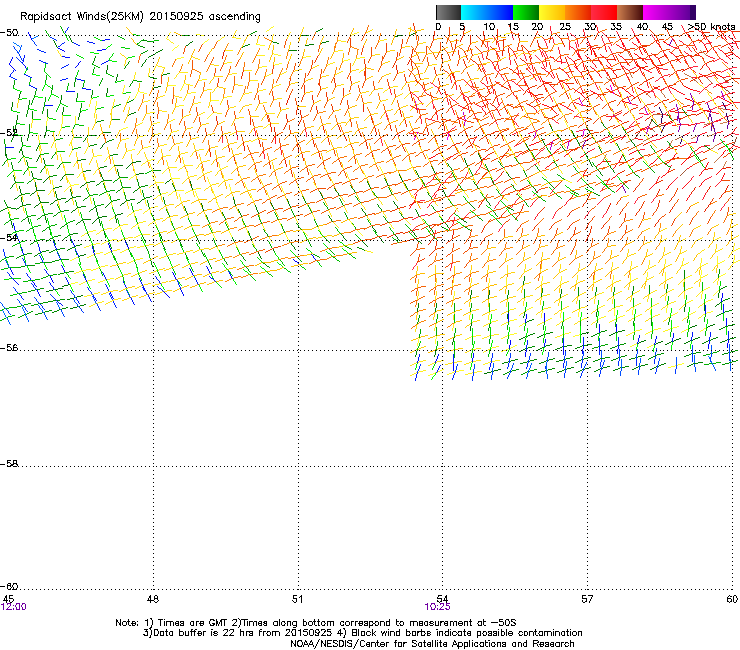Click longitude label '60'
The image size is (740, 650).
(732, 599)
